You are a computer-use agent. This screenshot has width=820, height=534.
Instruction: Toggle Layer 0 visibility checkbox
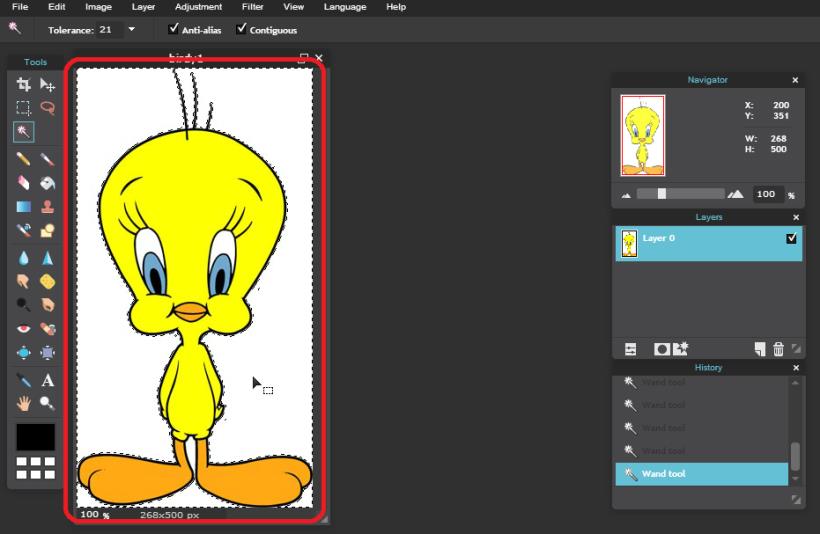point(792,239)
